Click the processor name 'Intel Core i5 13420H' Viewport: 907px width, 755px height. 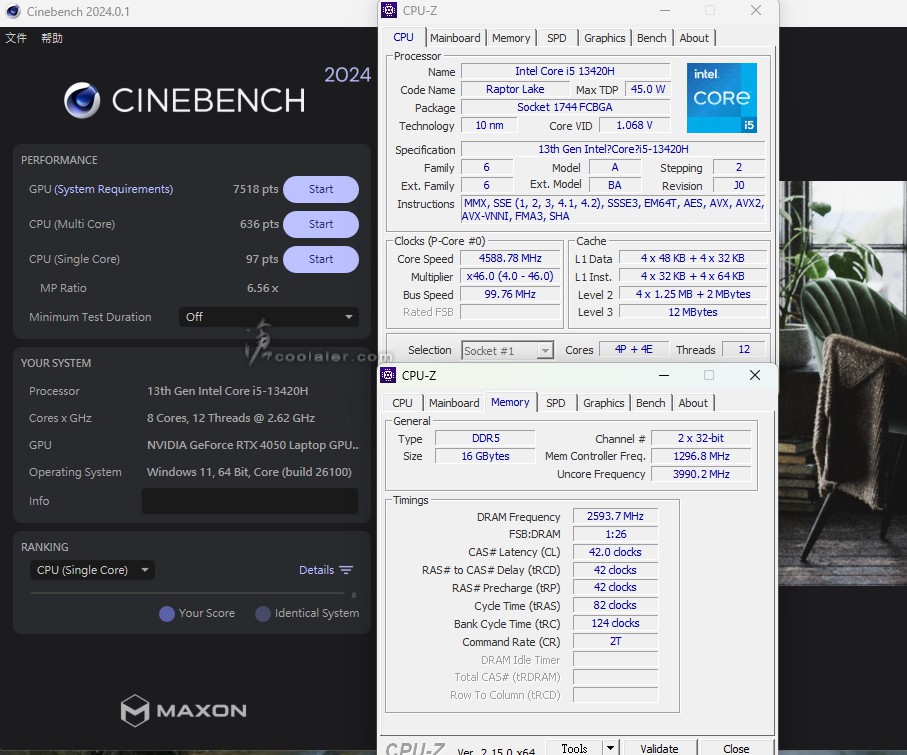565,71
